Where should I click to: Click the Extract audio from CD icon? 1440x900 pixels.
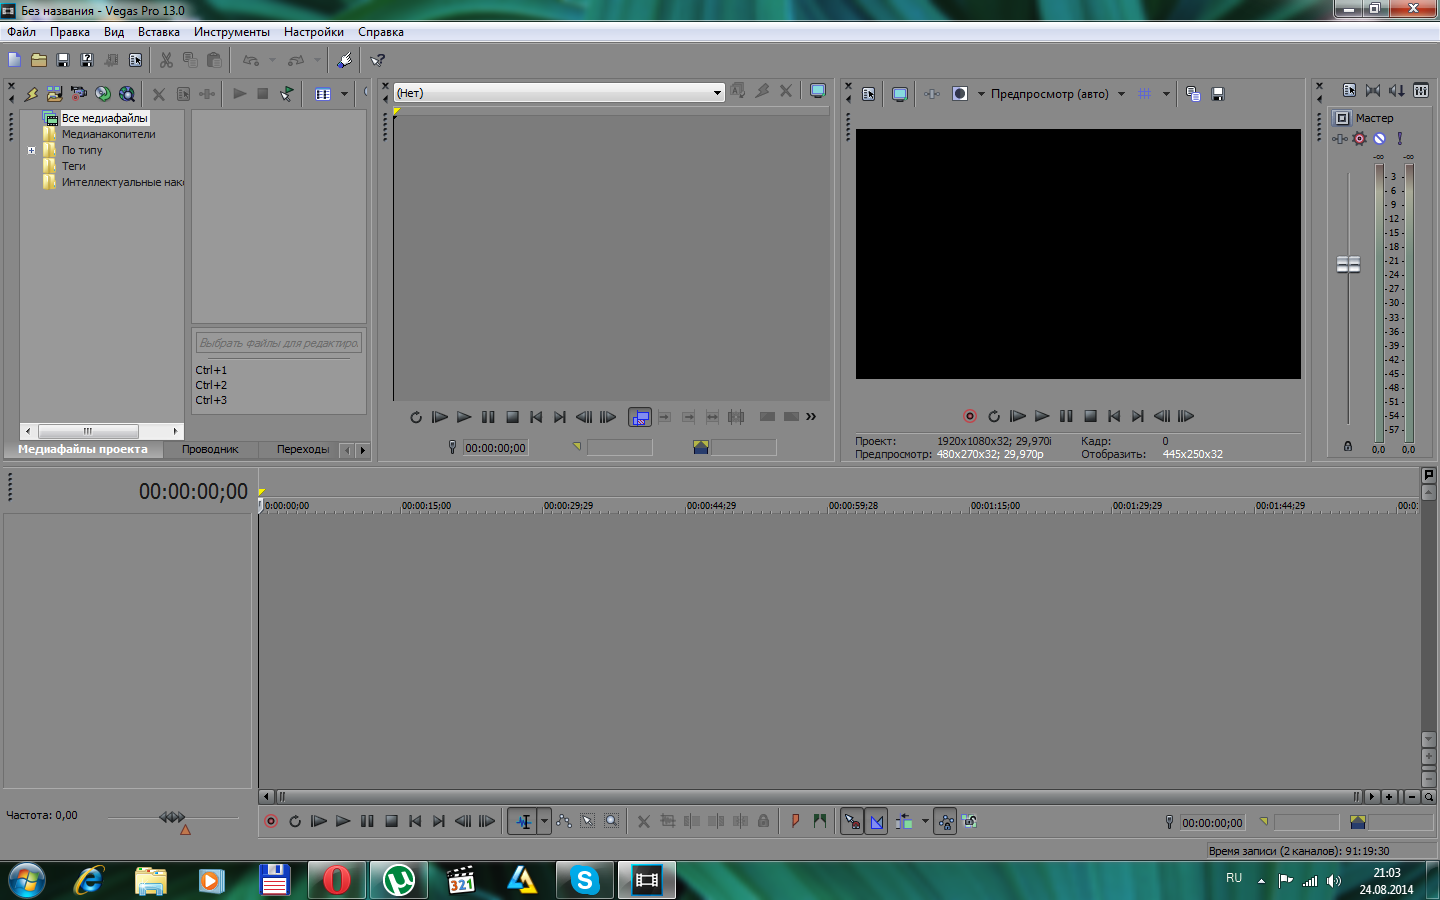tap(103, 94)
